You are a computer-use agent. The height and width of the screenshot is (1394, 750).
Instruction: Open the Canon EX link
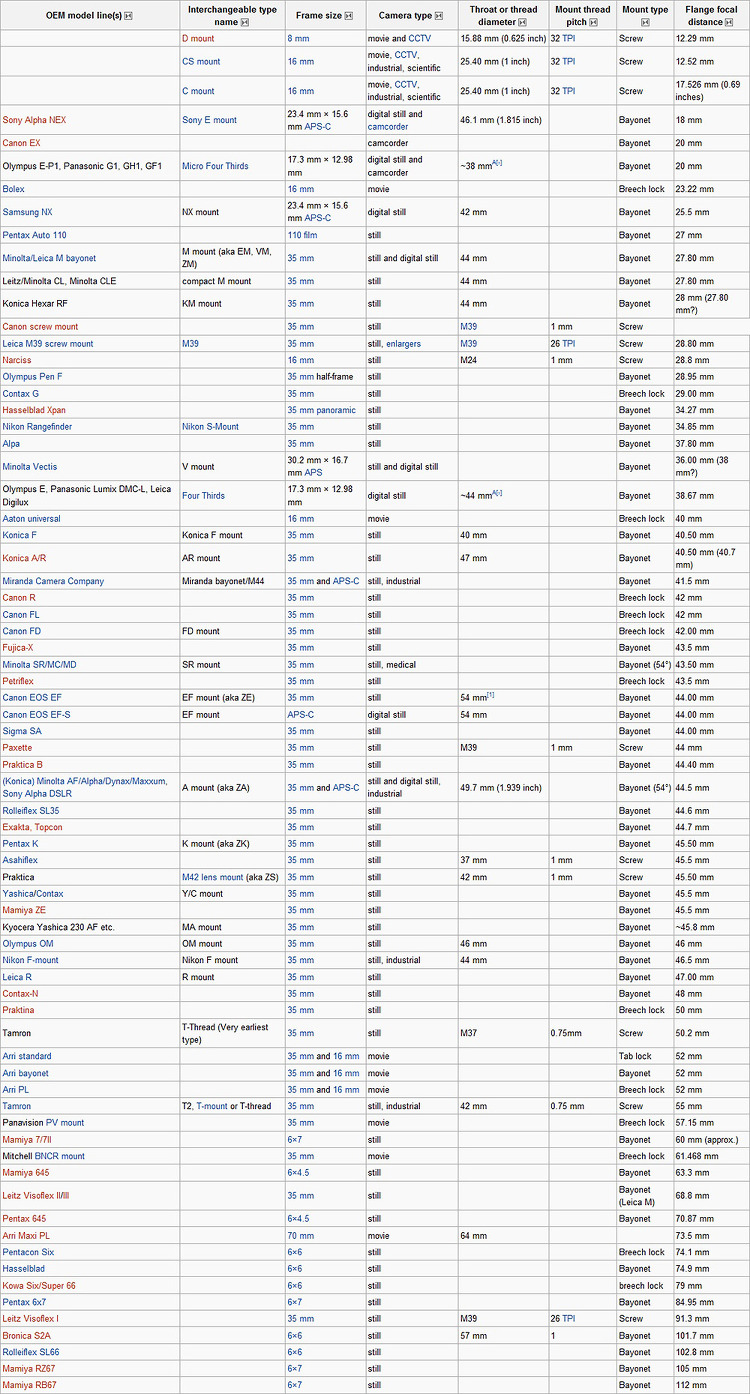coord(21,143)
